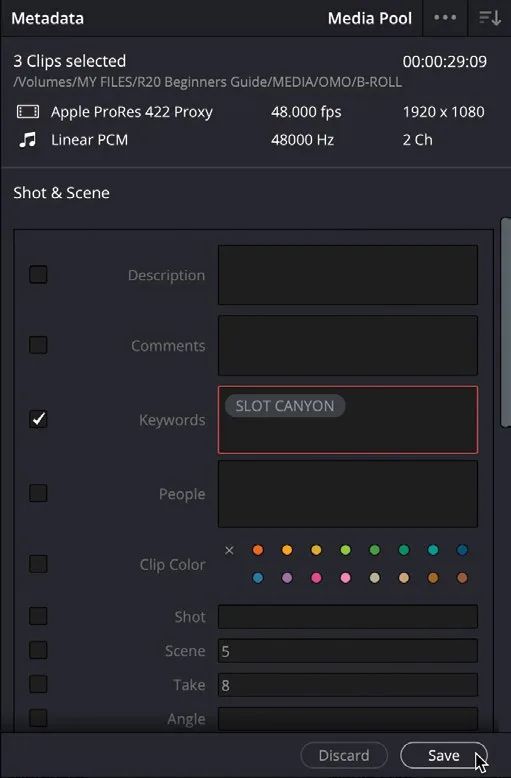Click the video format filmstrip icon
511x778 pixels.
28,112
